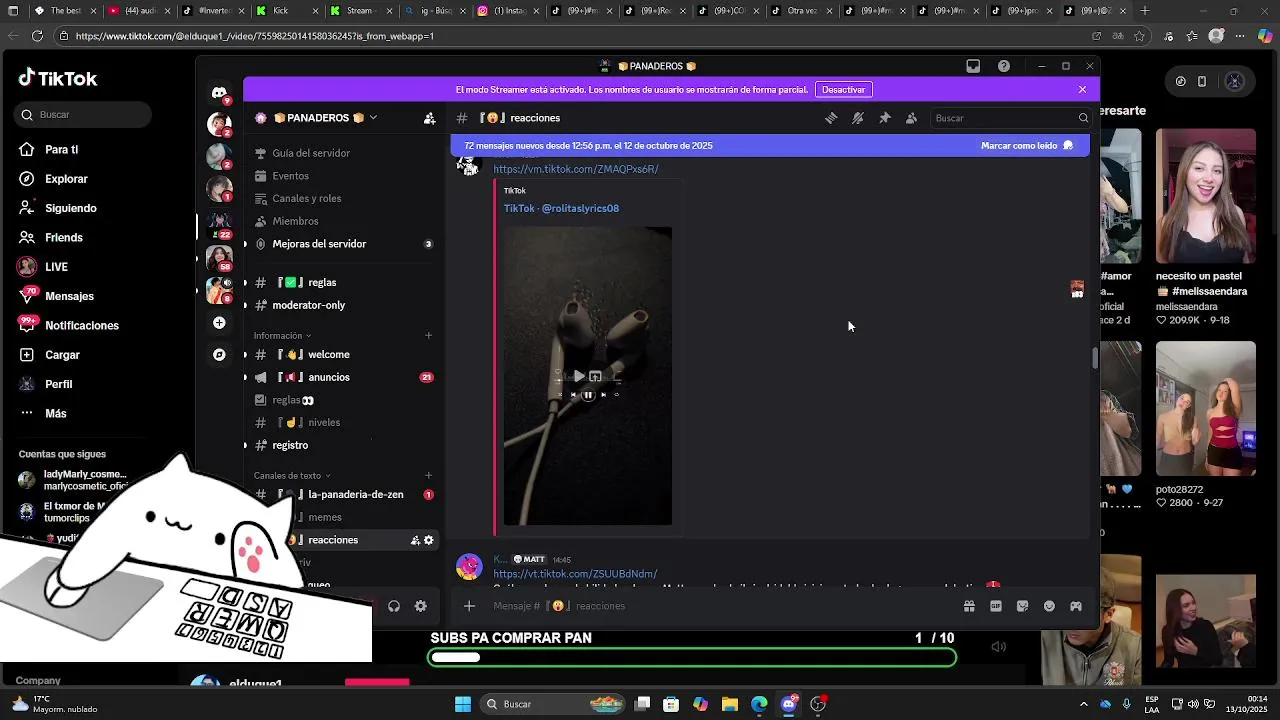Create channel with plus next to Información
The width and height of the screenshot is (1280, 720).
point(429,335)
